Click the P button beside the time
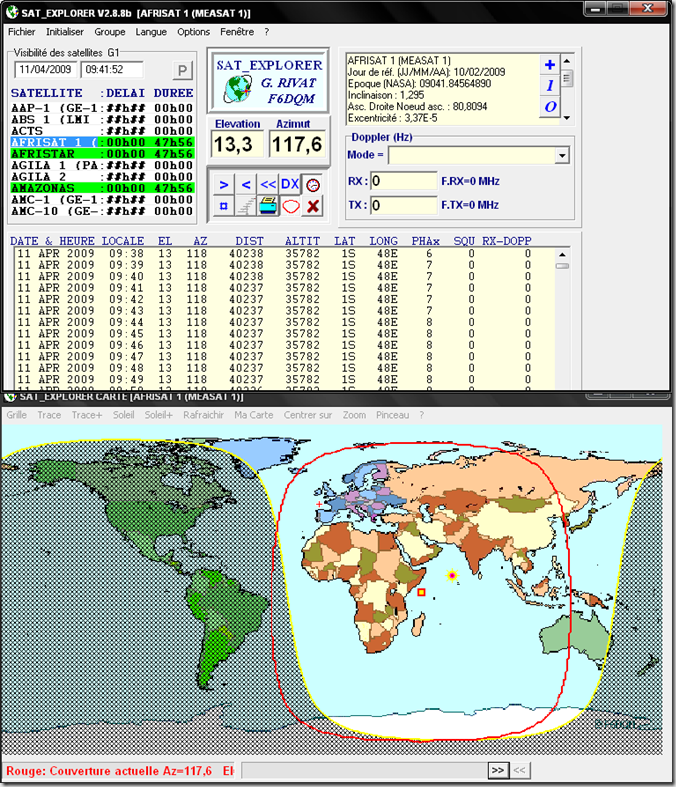 [x=183, y=70]
